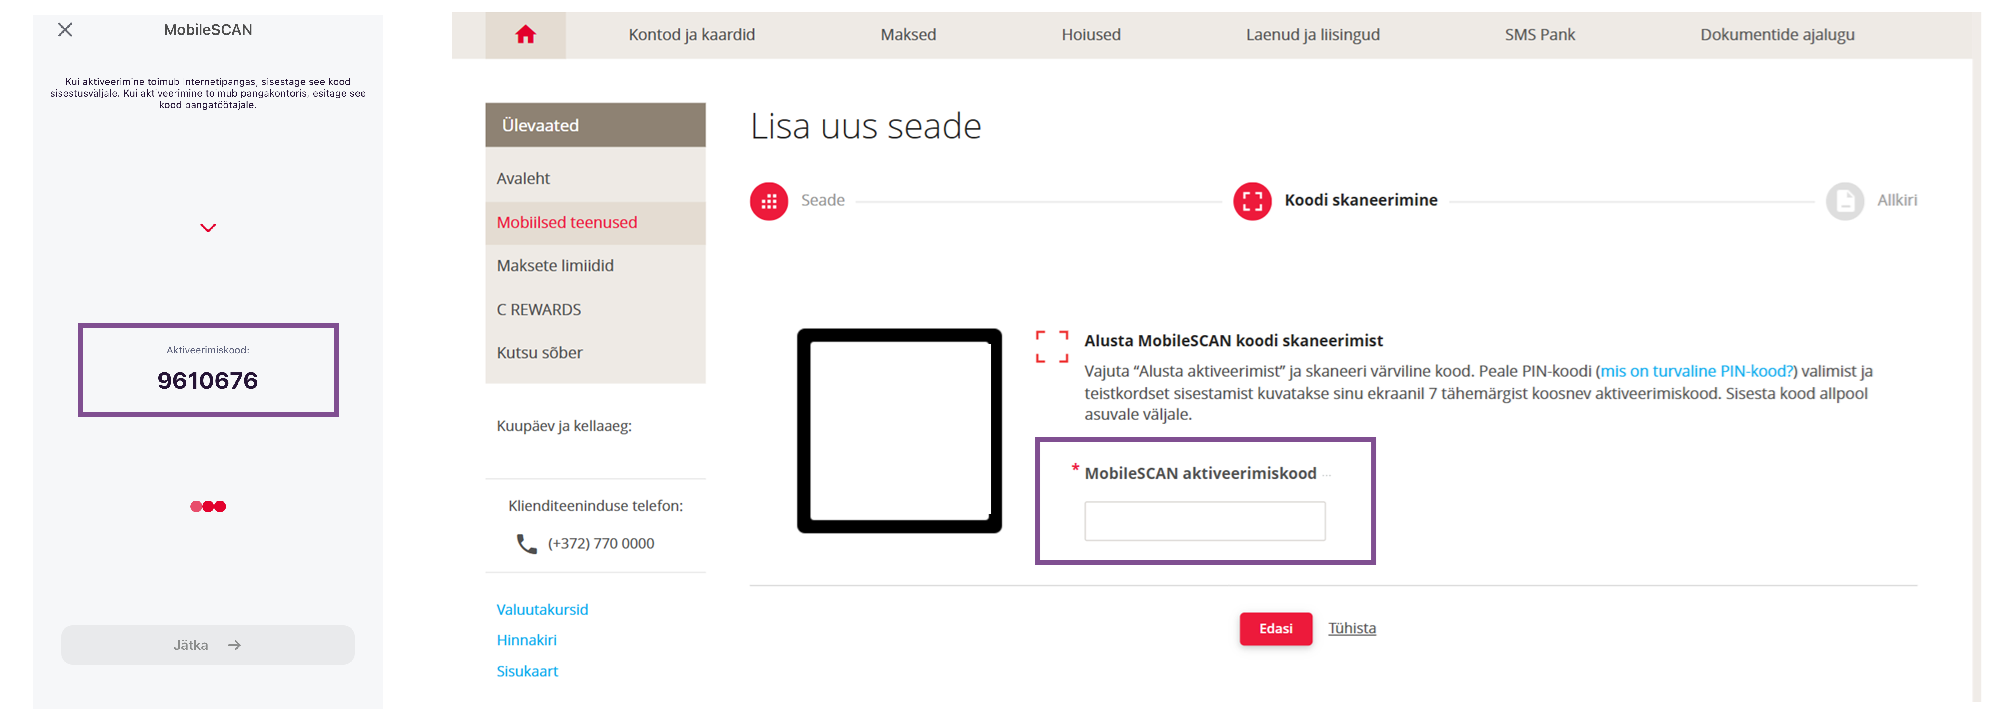Screen dimensions: 2010x723
Task: Click the phone handset icon
Action: pyautogui.click(x=526, y=543)
